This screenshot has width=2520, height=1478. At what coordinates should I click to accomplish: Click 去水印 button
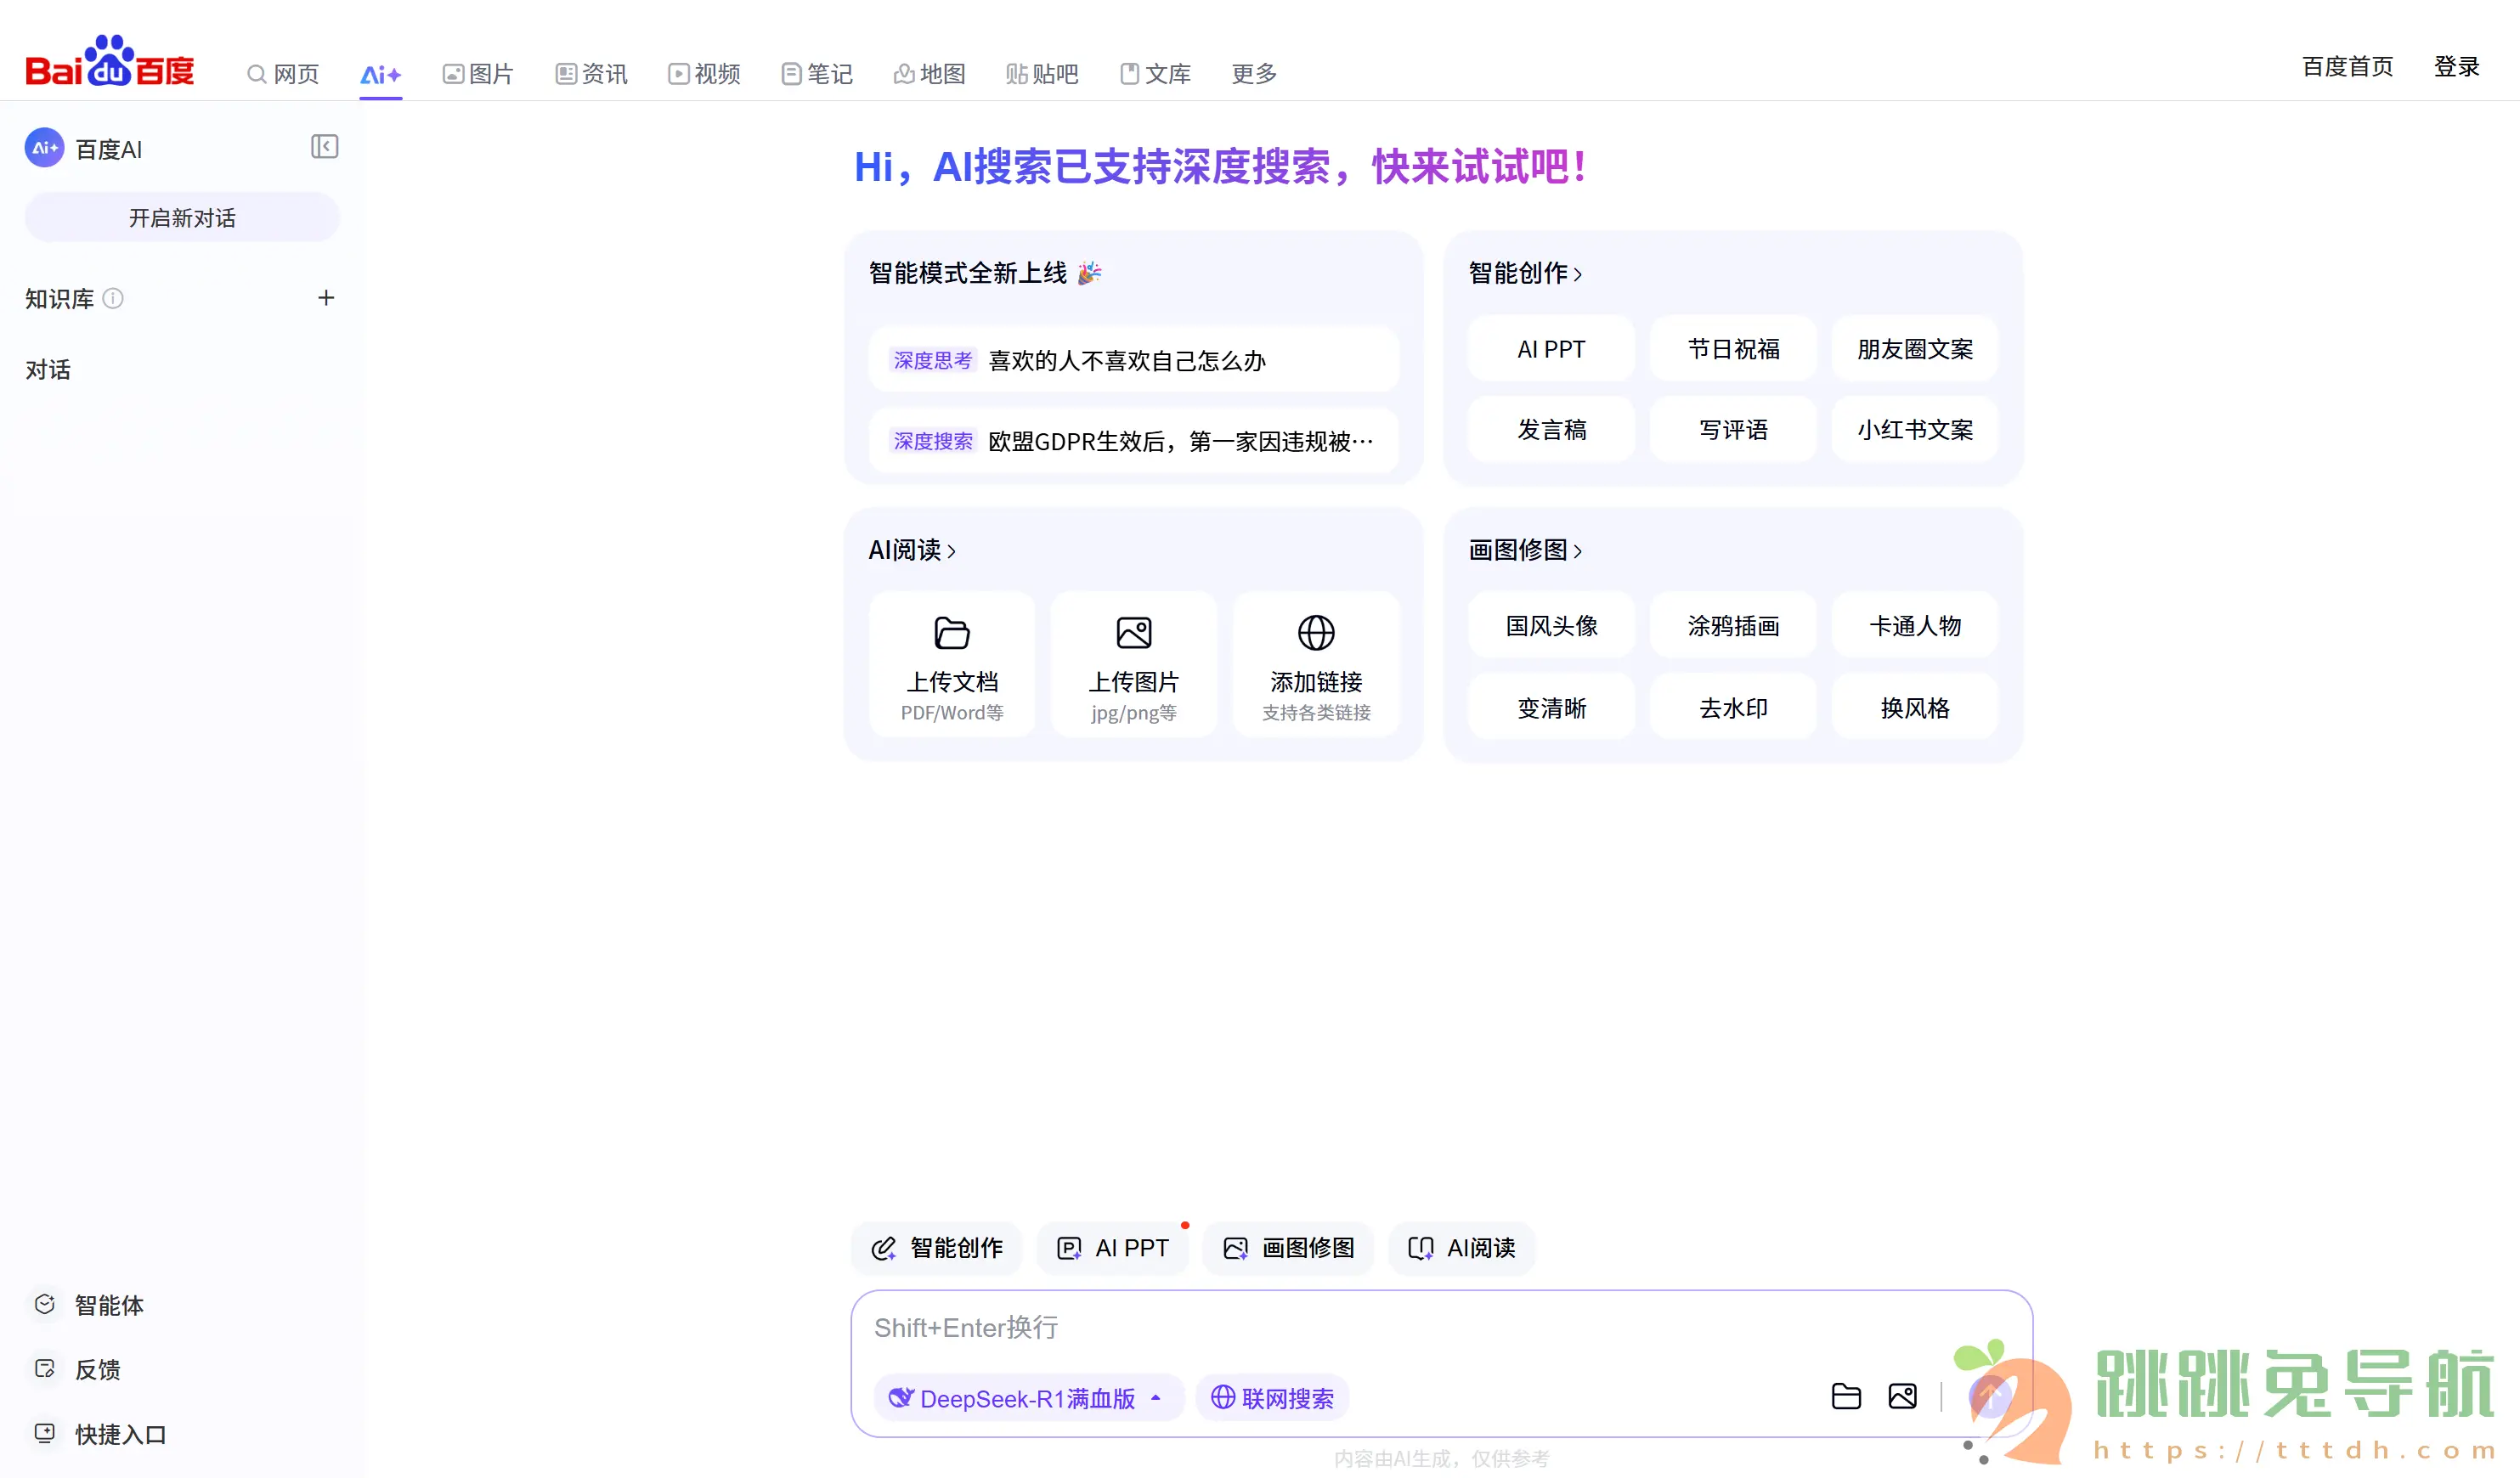coord(1733,708)
